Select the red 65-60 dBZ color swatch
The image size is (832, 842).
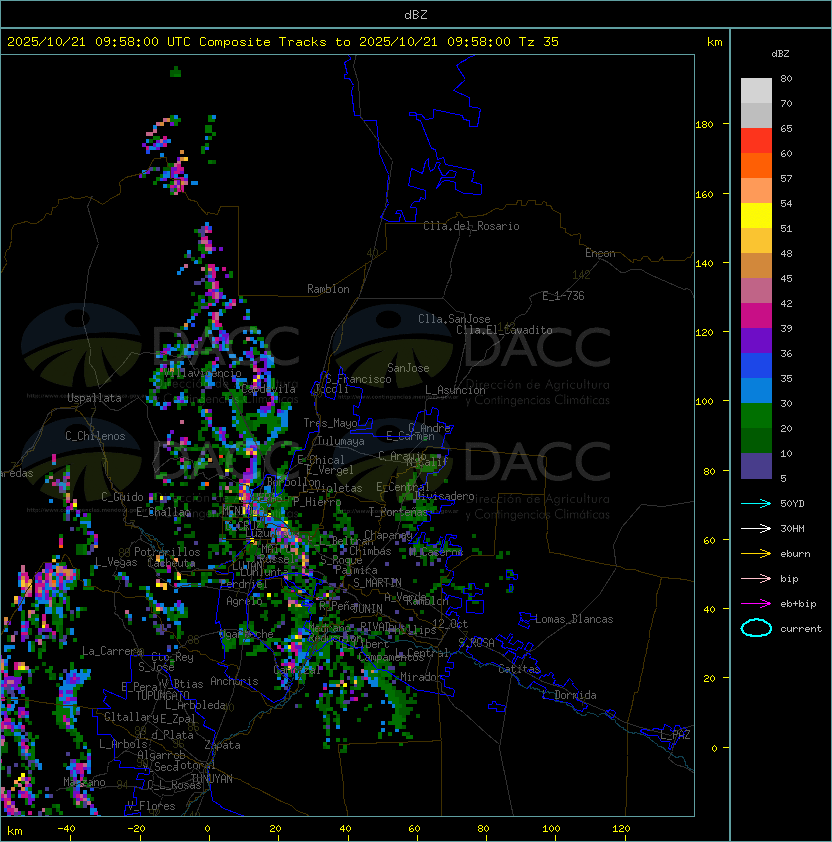756,141
